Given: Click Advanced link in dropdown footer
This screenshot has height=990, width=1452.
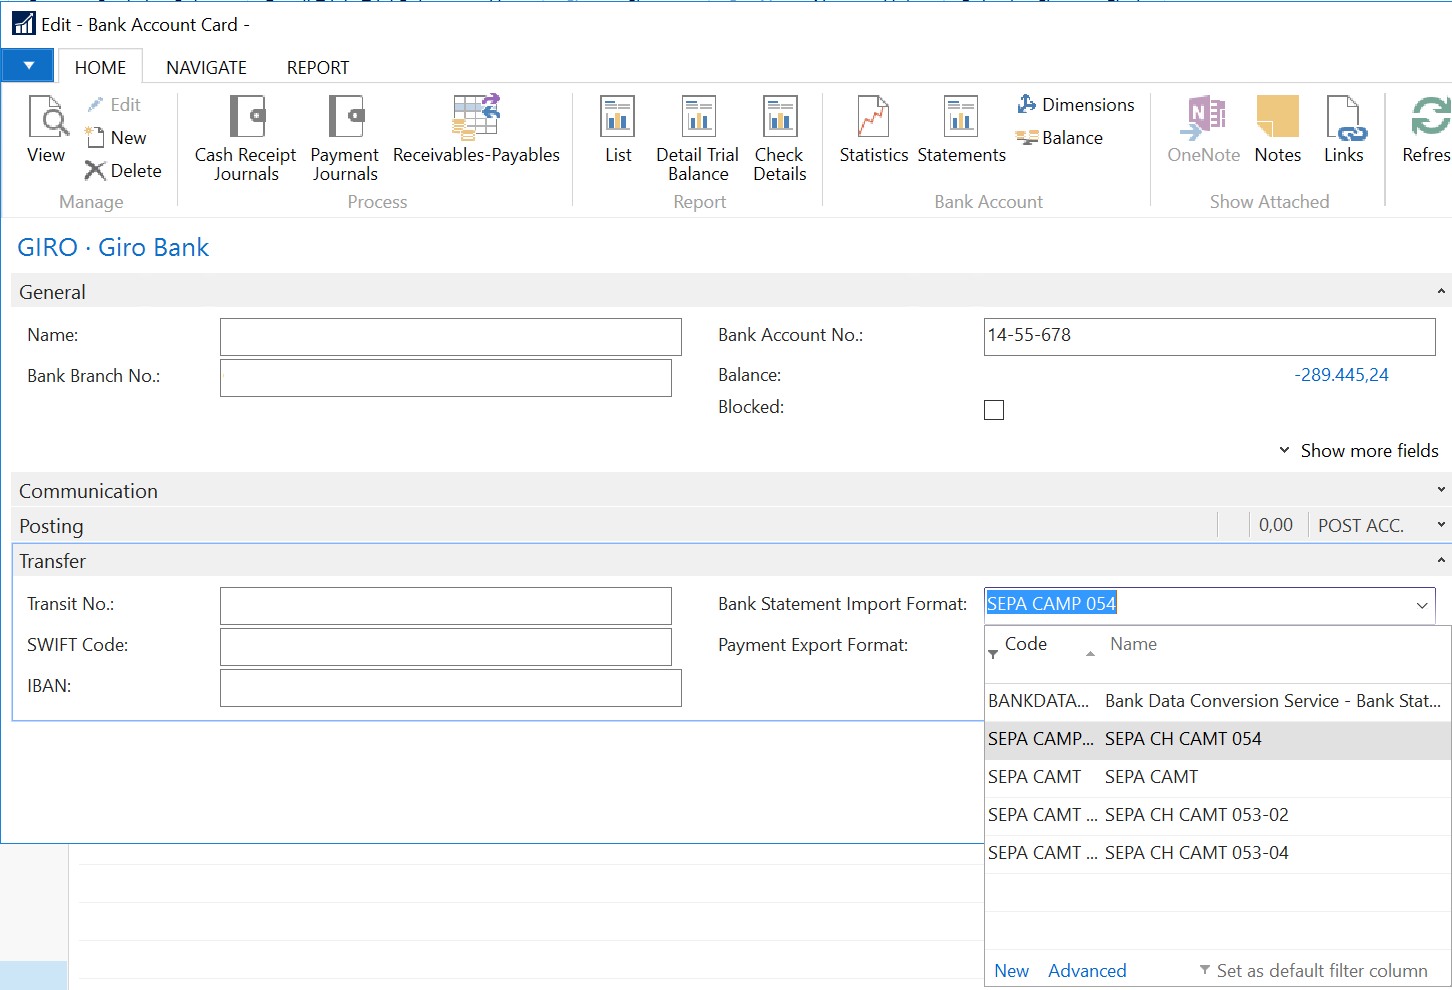Looking at the screenshot, I should point(1087,971).
